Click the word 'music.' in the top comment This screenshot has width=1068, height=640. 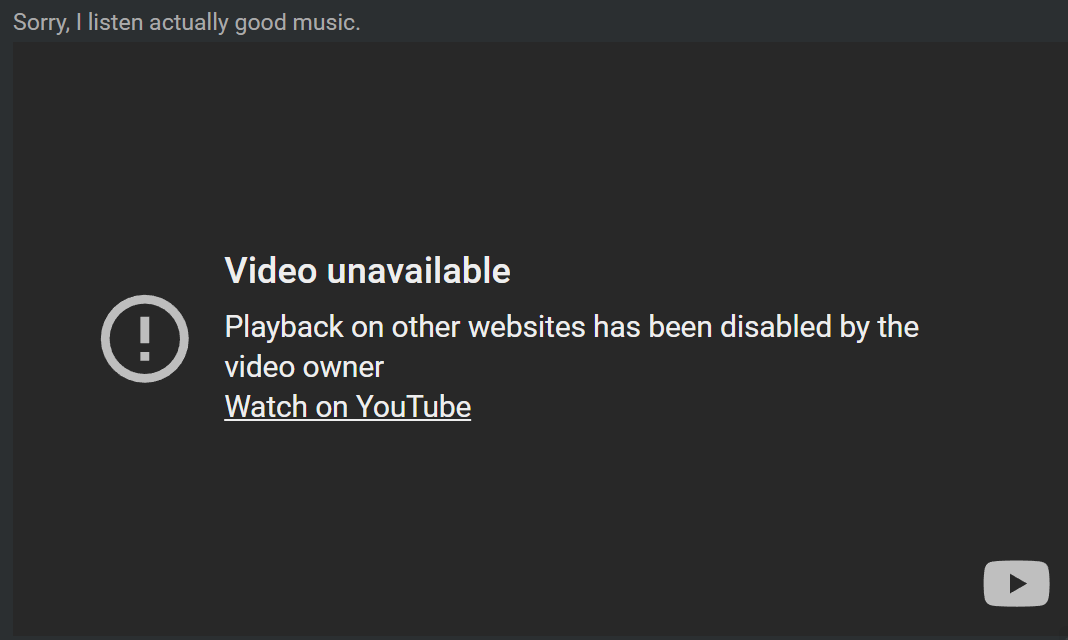[x=326, y=22]
